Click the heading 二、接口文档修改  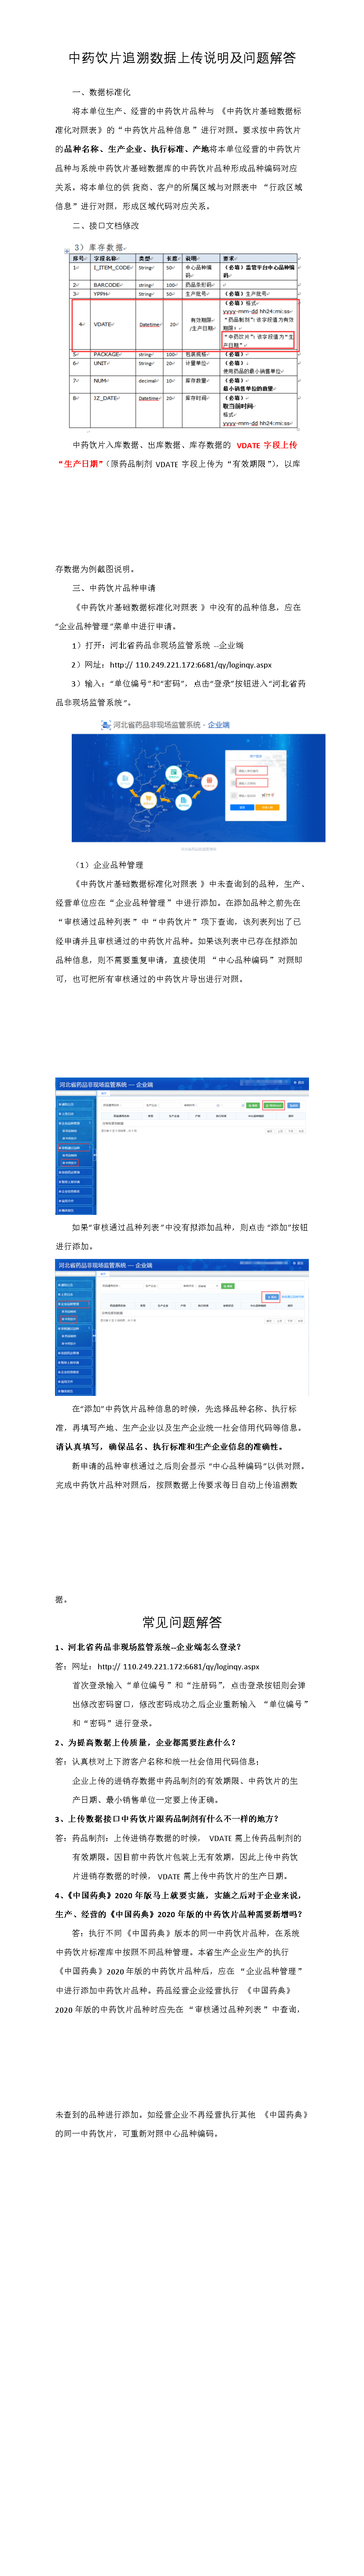[106, 225]
